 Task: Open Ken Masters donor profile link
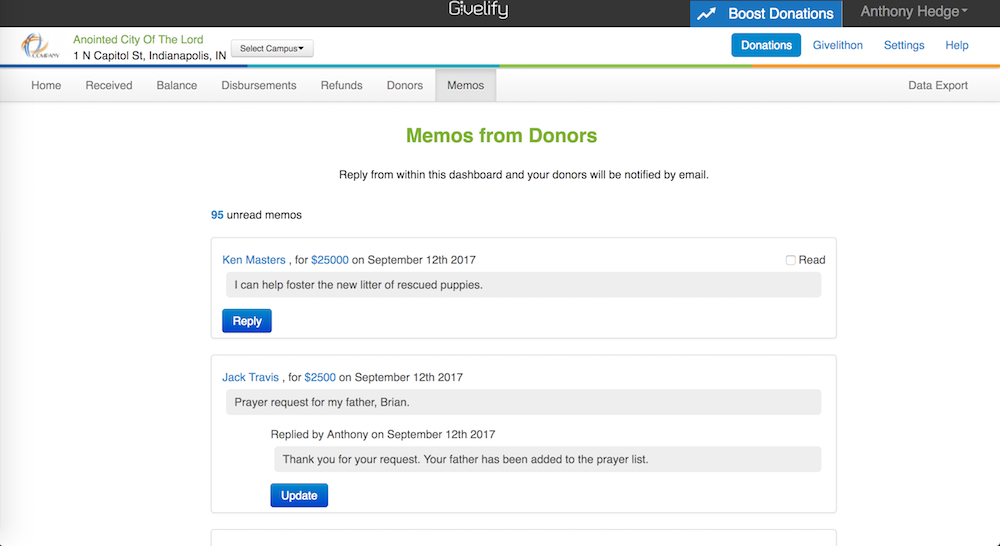[x=253, y=260]
